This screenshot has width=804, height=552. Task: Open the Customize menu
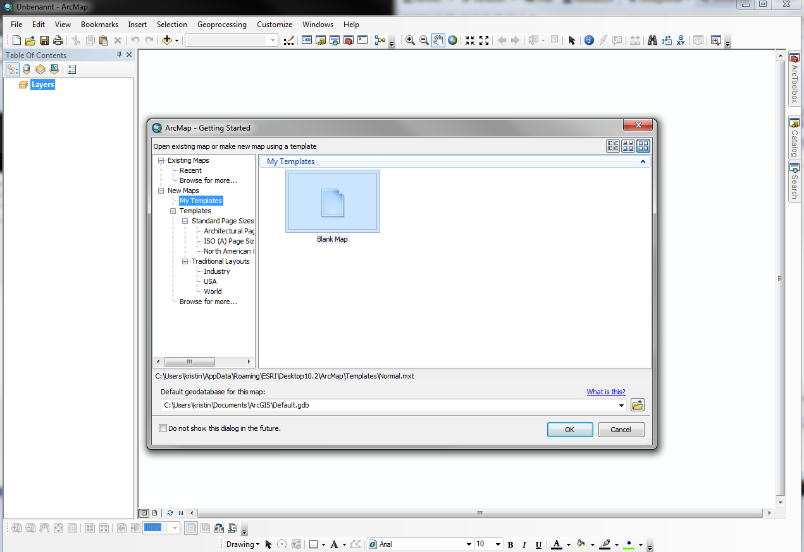(x=274, y=24)
